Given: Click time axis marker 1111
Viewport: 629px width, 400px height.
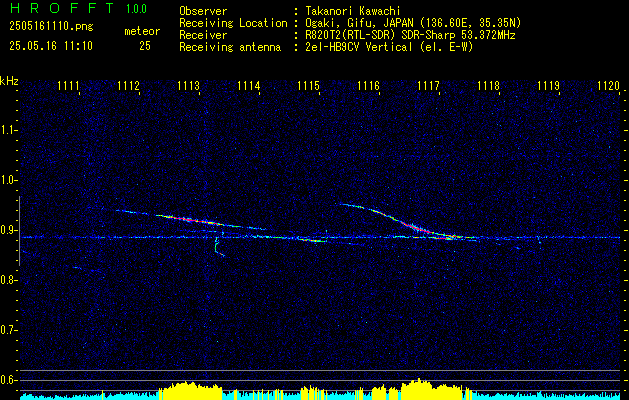Looking at the screenshot, I should coord(69,86).
